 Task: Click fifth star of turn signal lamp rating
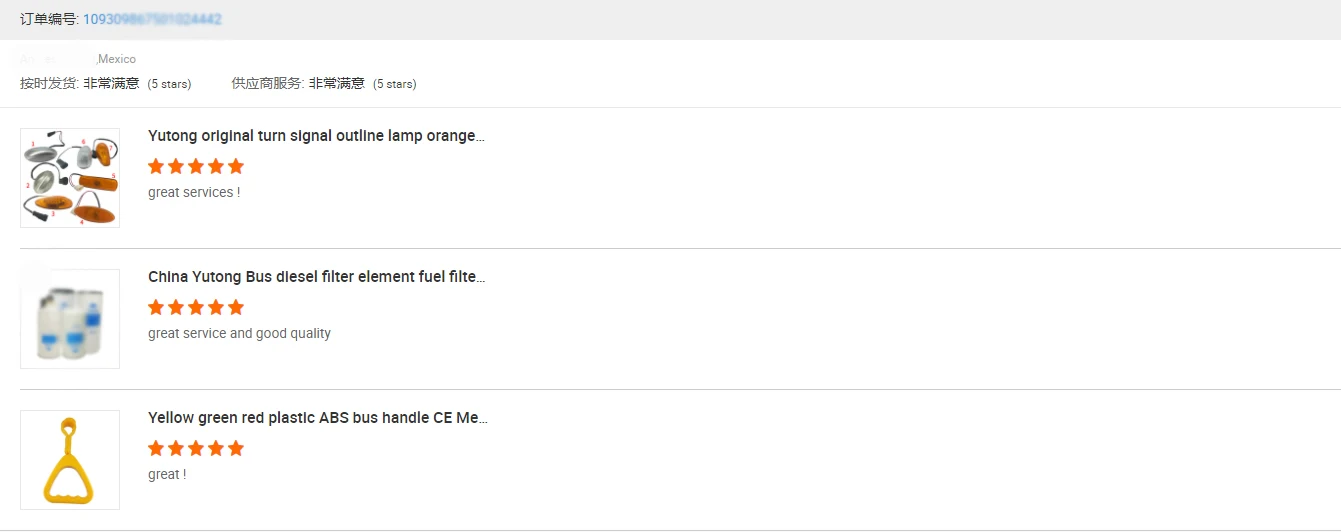tap(236, 166)
